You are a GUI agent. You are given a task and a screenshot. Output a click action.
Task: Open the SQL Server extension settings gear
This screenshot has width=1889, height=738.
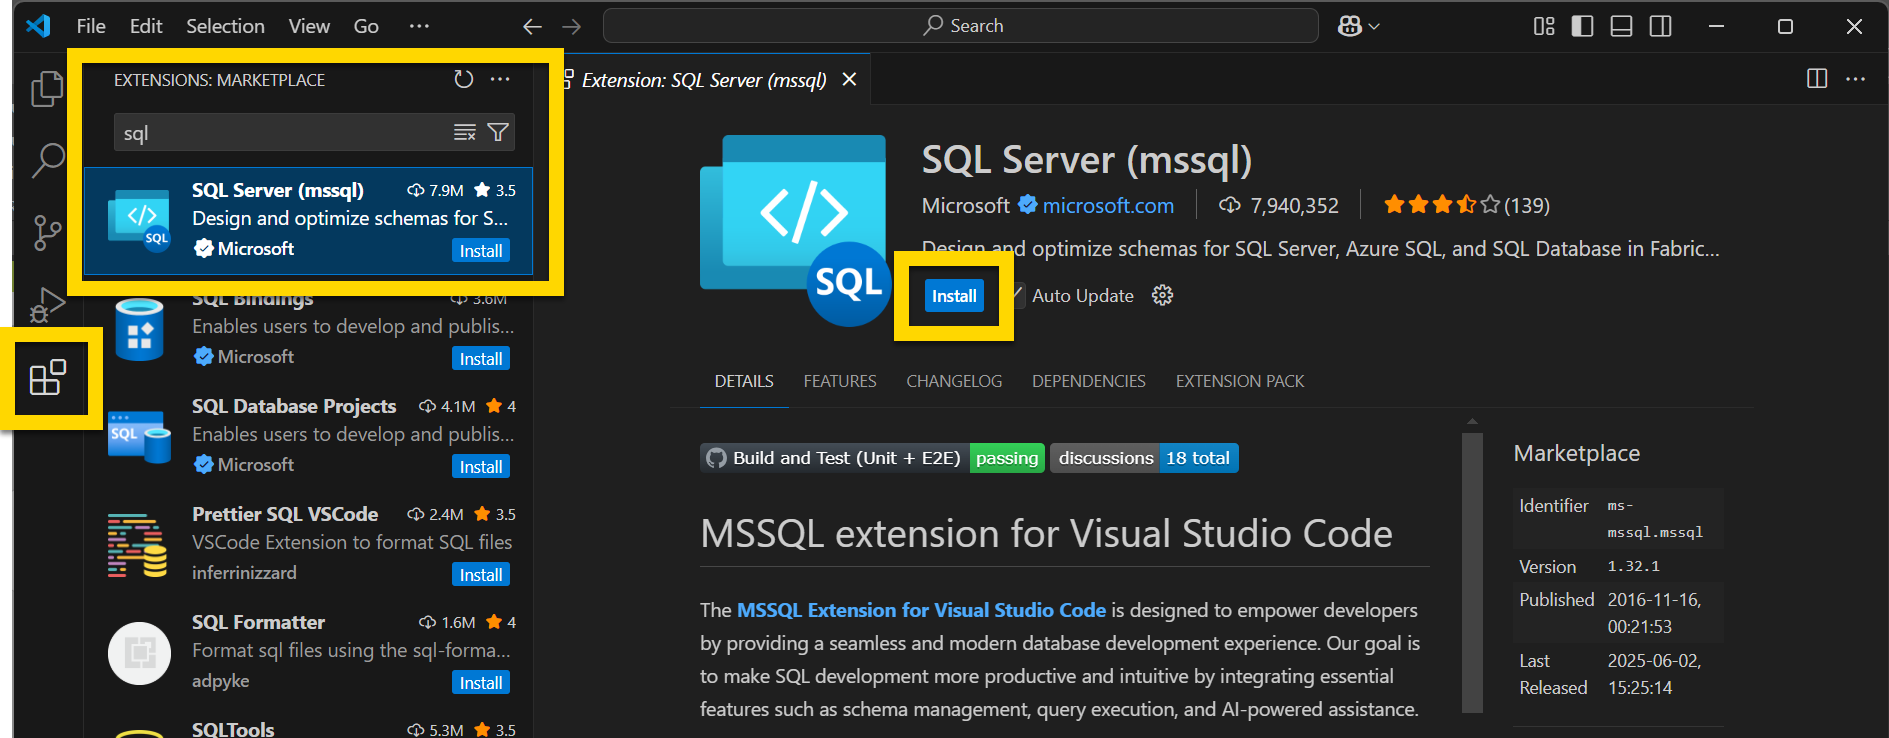pos(1162,296)
